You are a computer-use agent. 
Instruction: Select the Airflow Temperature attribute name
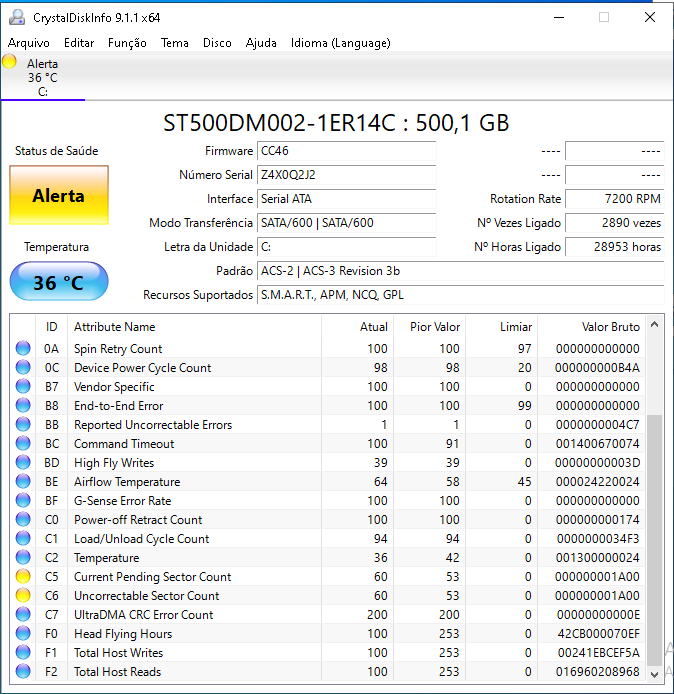127,482
